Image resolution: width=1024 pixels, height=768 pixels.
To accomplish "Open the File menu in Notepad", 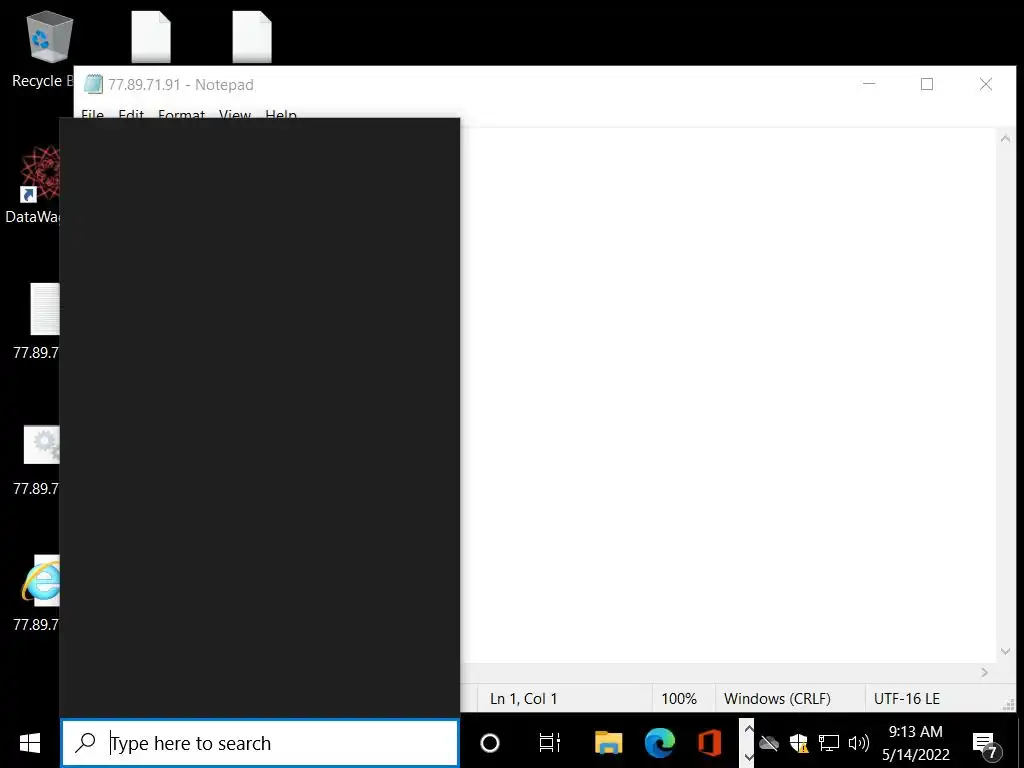I will [x=92, y=115].
